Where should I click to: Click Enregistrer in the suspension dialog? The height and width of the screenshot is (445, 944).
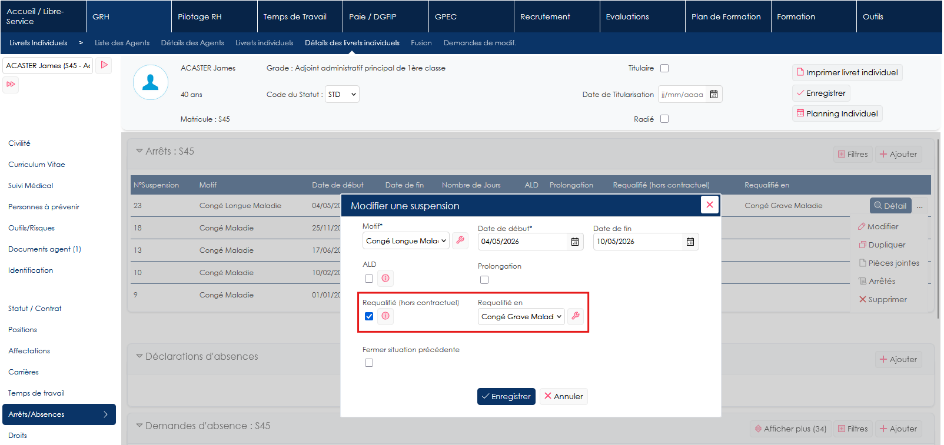pos(506,396)
